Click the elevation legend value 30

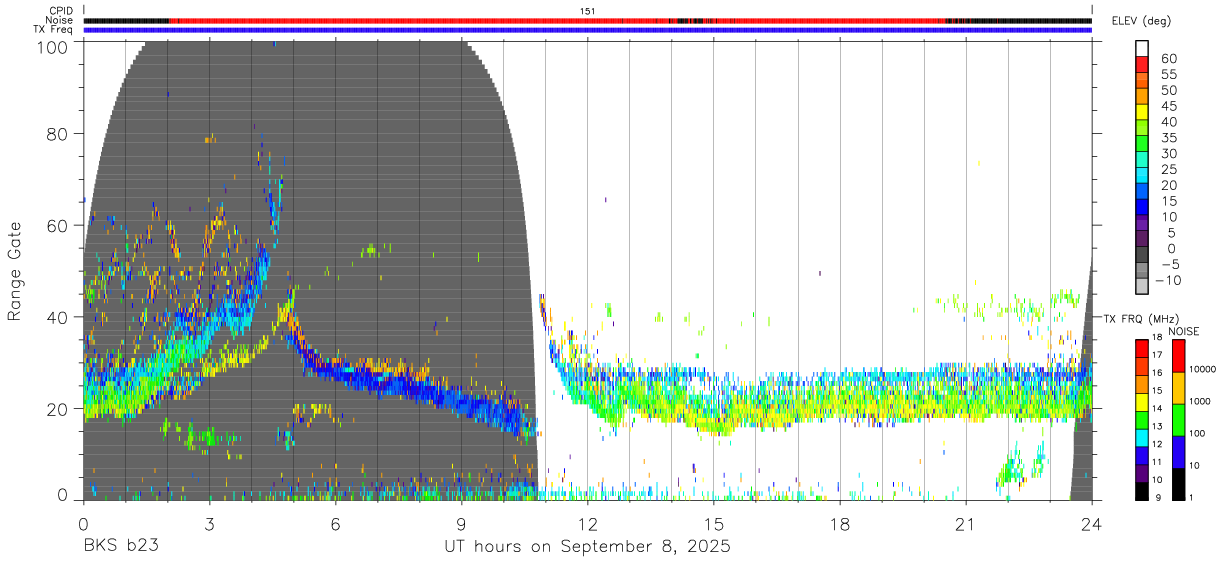[x=1167, y=154]
